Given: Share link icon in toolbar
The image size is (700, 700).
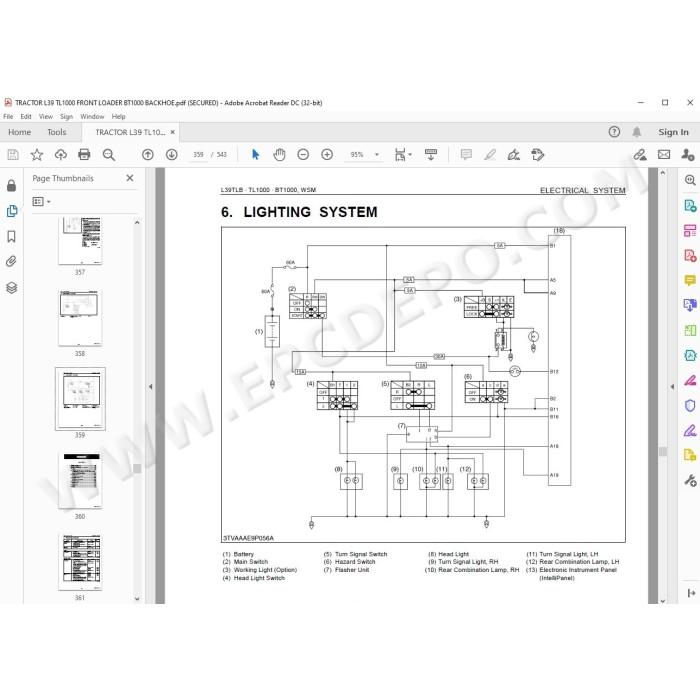Looking at the screenshot, I should coord(640,155).
